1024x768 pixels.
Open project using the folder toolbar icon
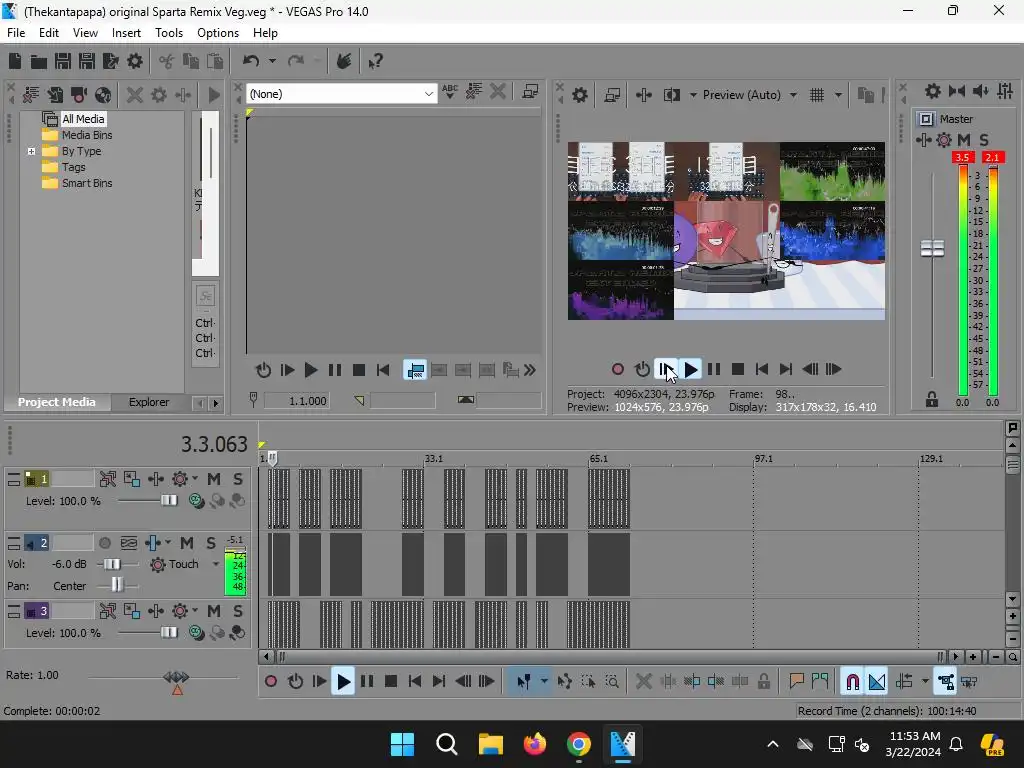(x=39, y=61)
